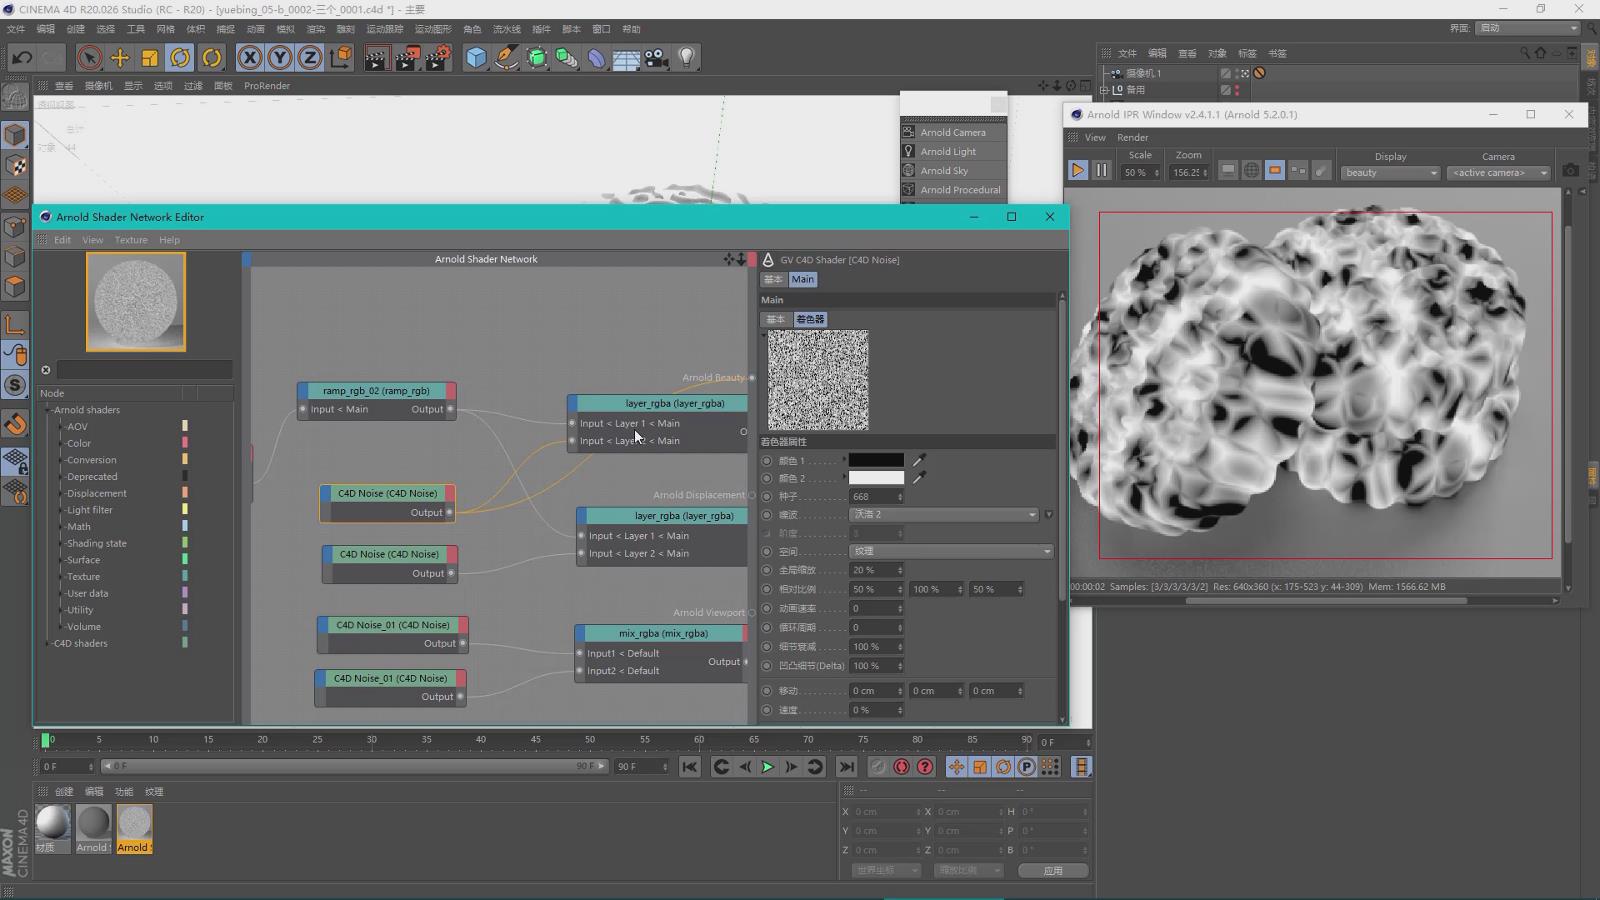This screenshot has width=1600, height=900.
Task: Click the Undo arrow in main toolbar
Action: [x=22, y=58]
